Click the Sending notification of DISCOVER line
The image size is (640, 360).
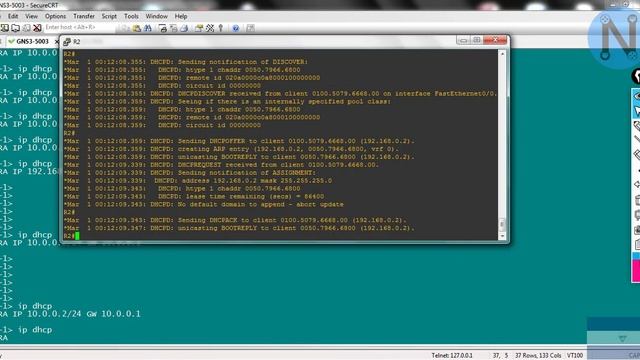(x=186, y=62)
